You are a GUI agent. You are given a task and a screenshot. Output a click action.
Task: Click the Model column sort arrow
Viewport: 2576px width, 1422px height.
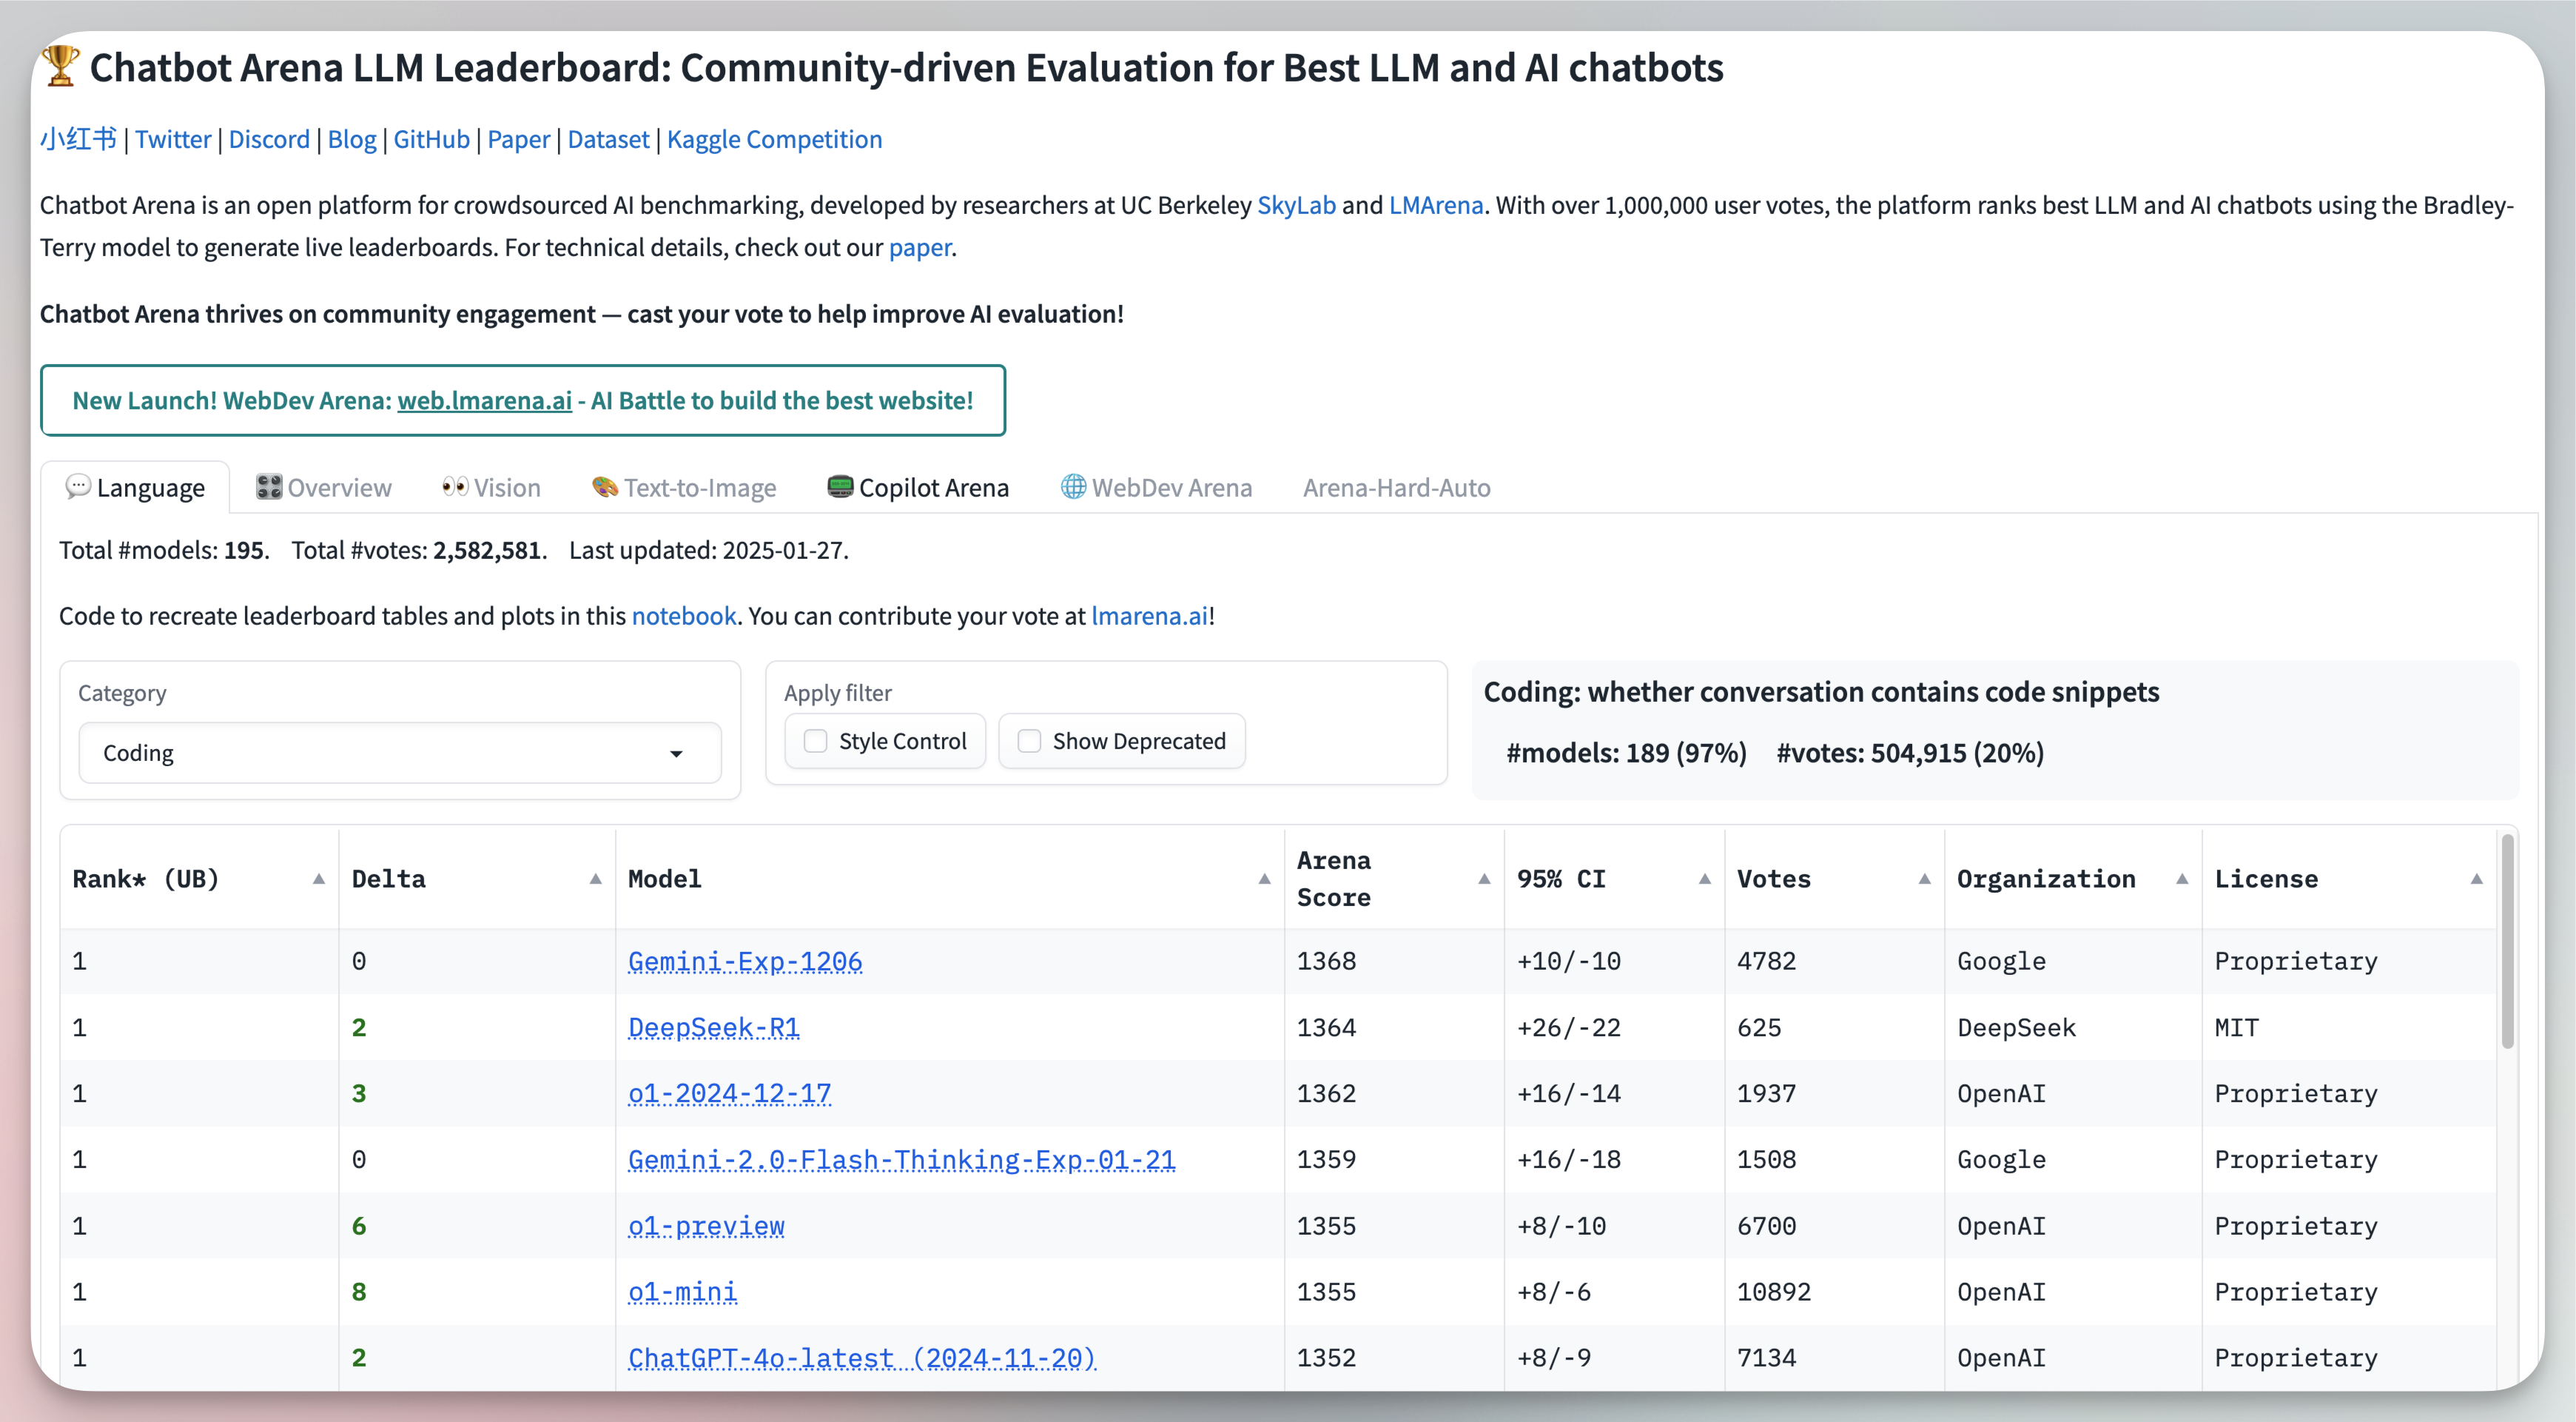pyautogui.click(x=1264, y=879)
